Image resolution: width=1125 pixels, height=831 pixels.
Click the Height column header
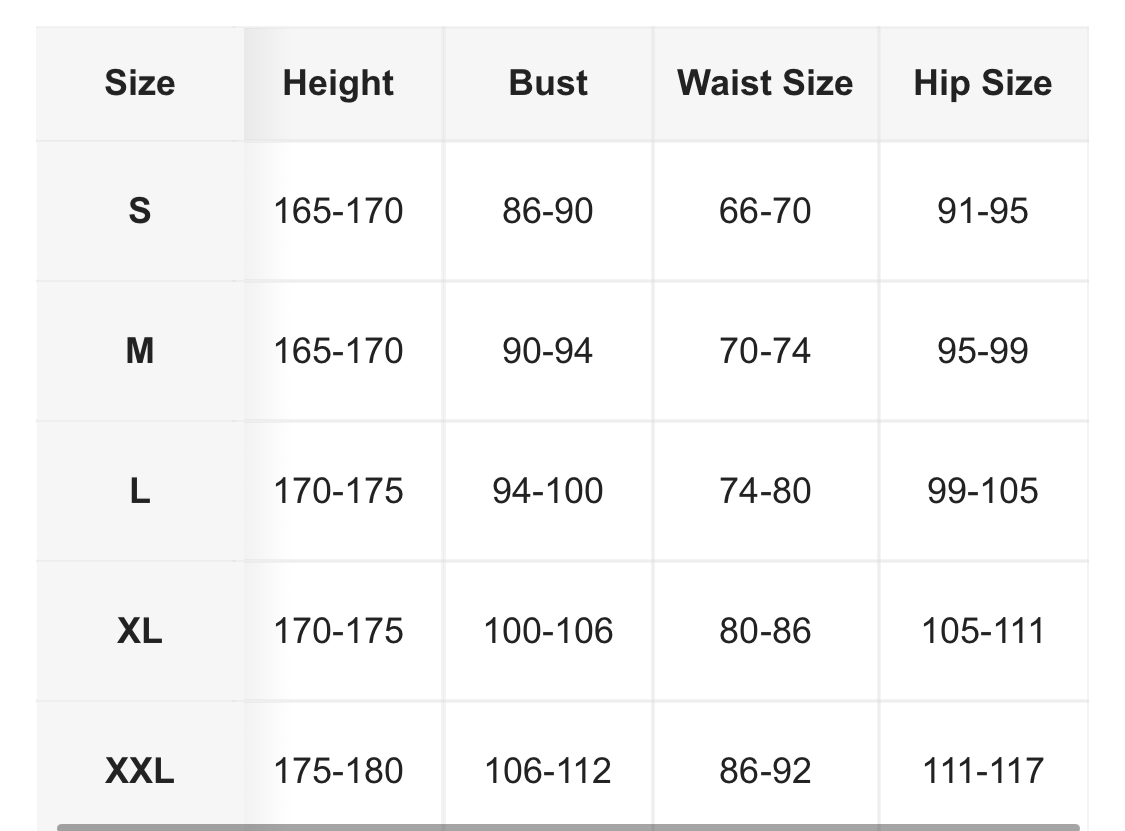[338, 83]
